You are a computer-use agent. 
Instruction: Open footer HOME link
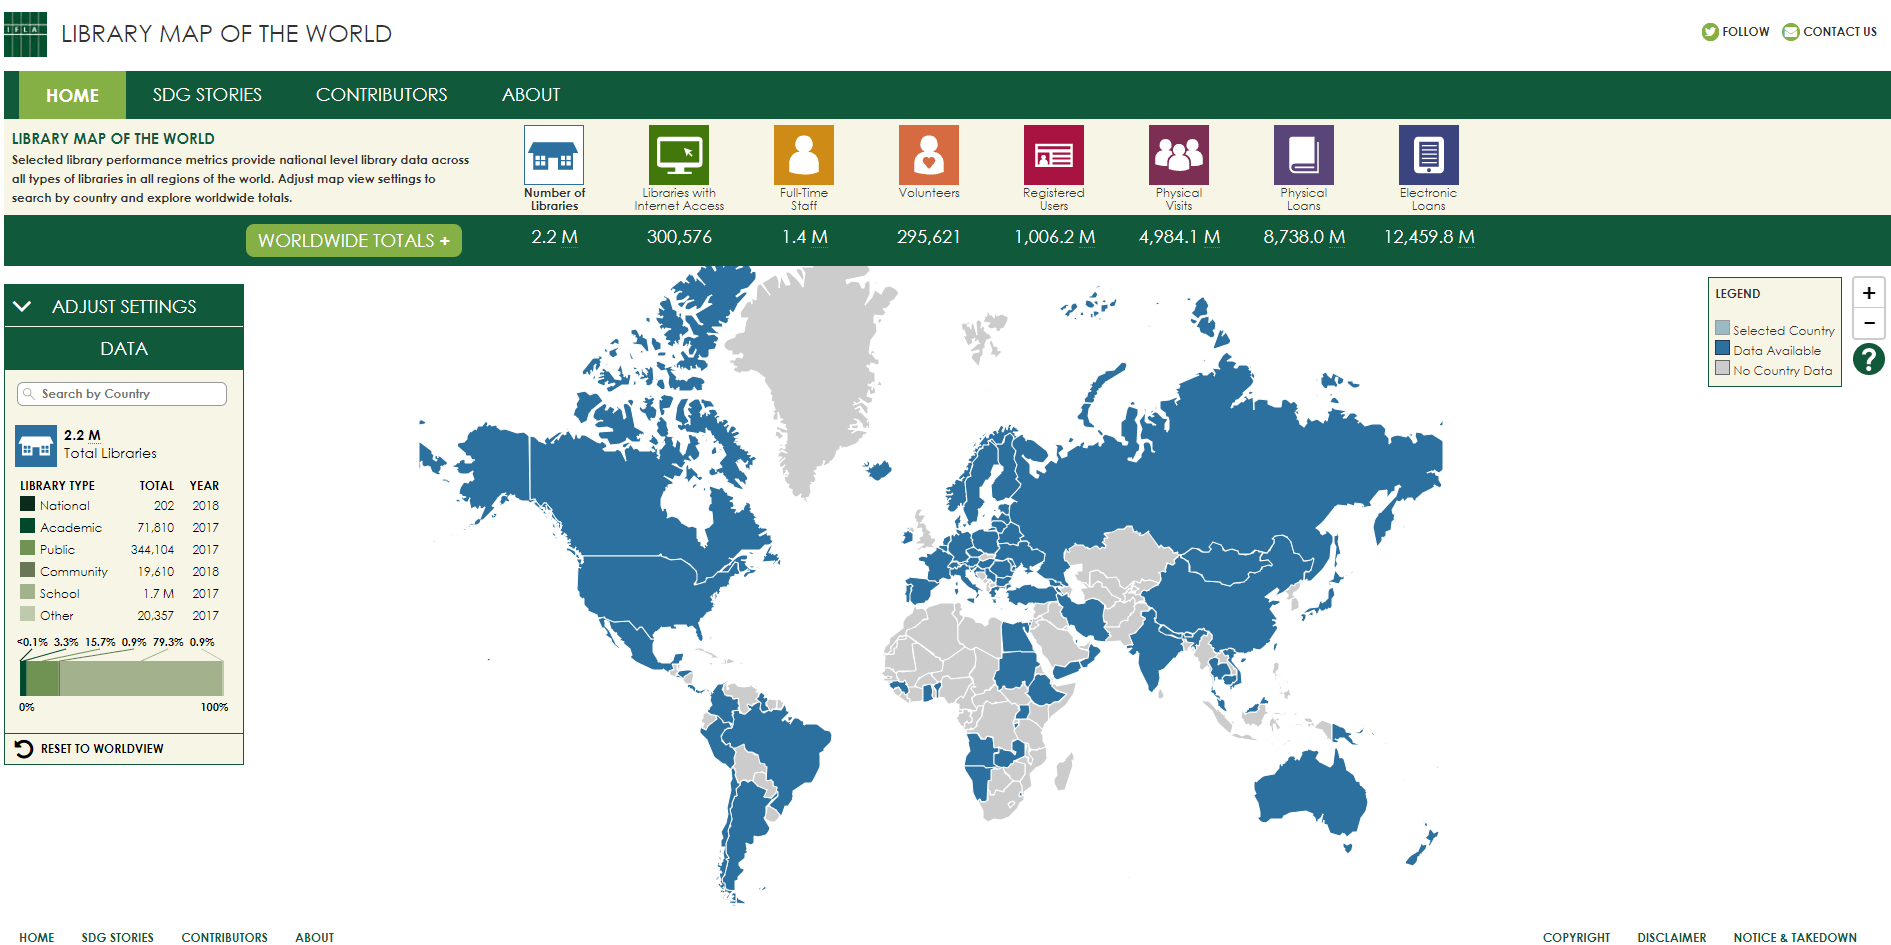pos(37,937)
